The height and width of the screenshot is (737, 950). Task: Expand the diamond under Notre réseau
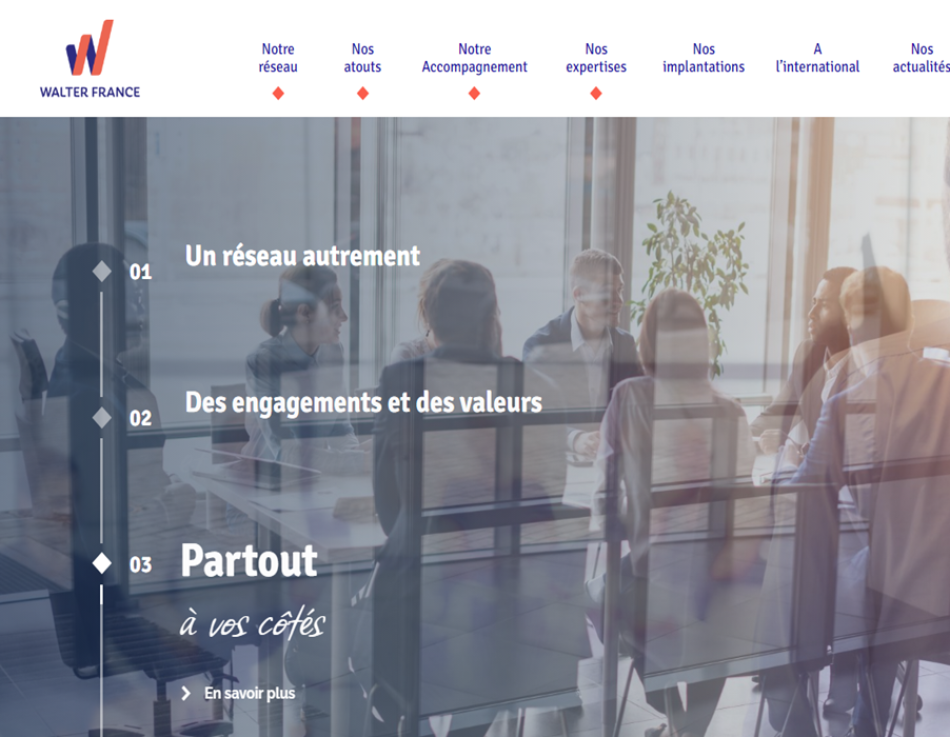pos(278,93)
